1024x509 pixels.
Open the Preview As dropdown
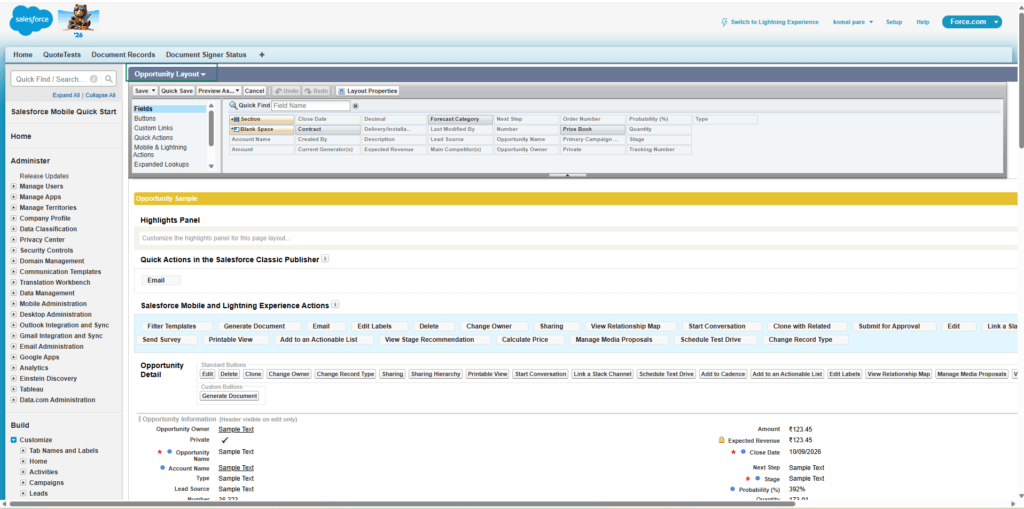pyautogui.click(x=219, y=91)
